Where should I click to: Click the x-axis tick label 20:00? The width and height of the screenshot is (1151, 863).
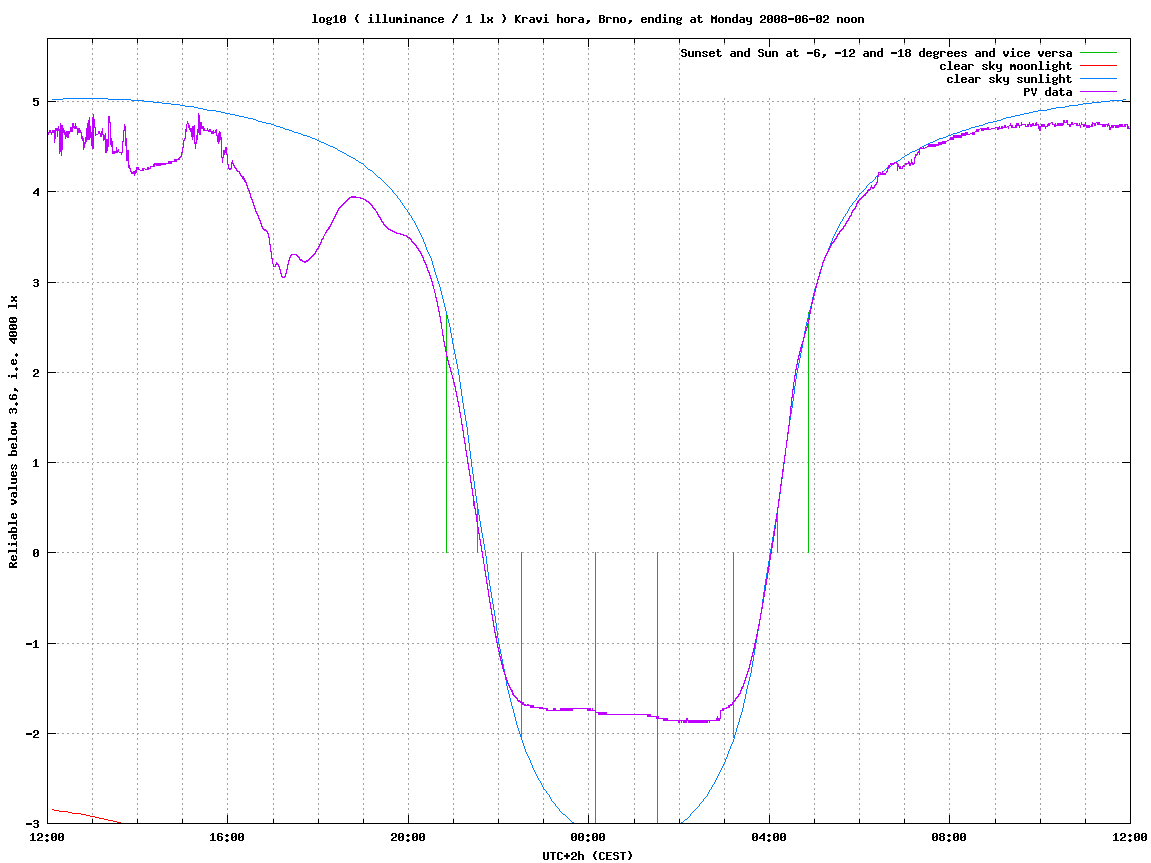click(408, 837)
